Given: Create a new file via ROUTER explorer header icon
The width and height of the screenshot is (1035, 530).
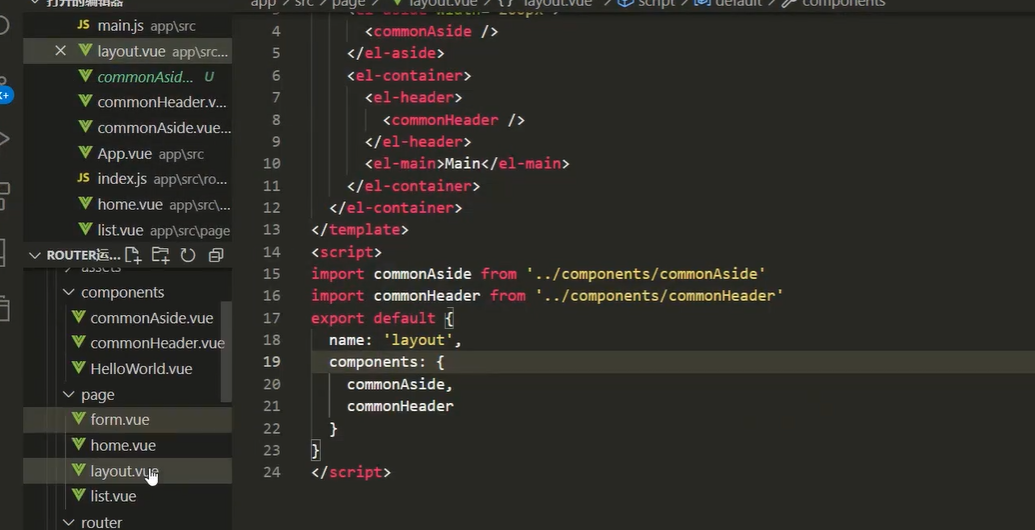Looking at the screenshot, I should click(x=133, y=255).
